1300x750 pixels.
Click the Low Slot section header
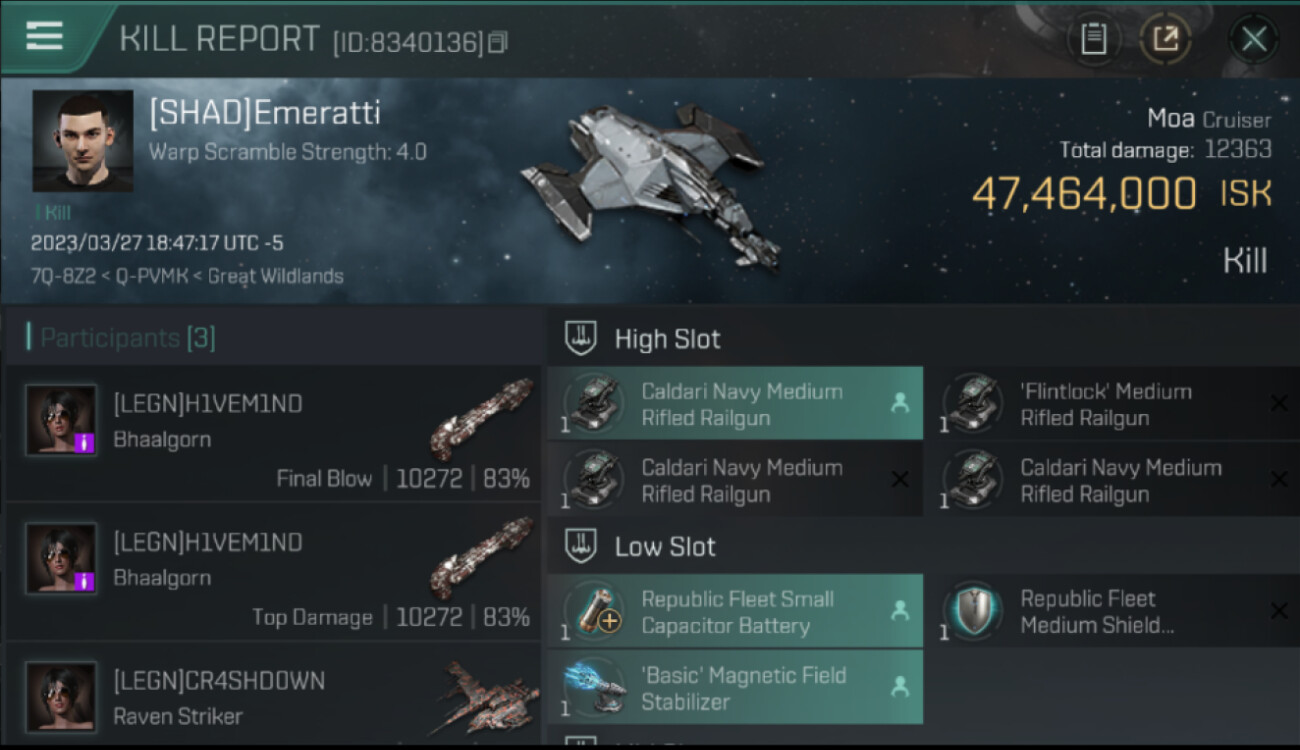pos(664,547)
